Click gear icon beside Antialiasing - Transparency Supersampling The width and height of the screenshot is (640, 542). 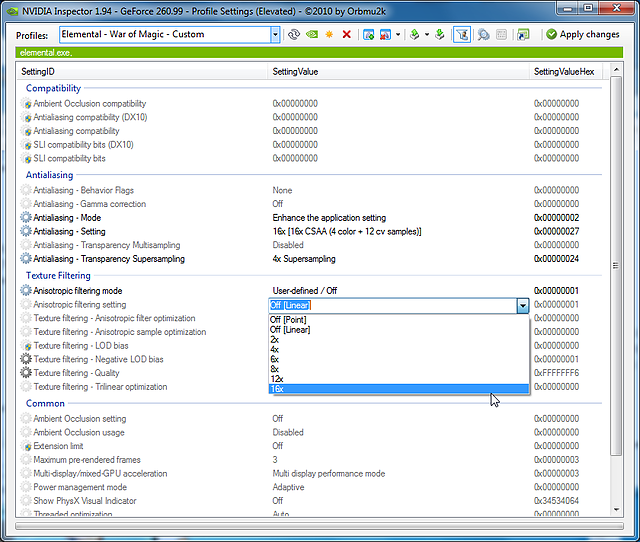26,259
